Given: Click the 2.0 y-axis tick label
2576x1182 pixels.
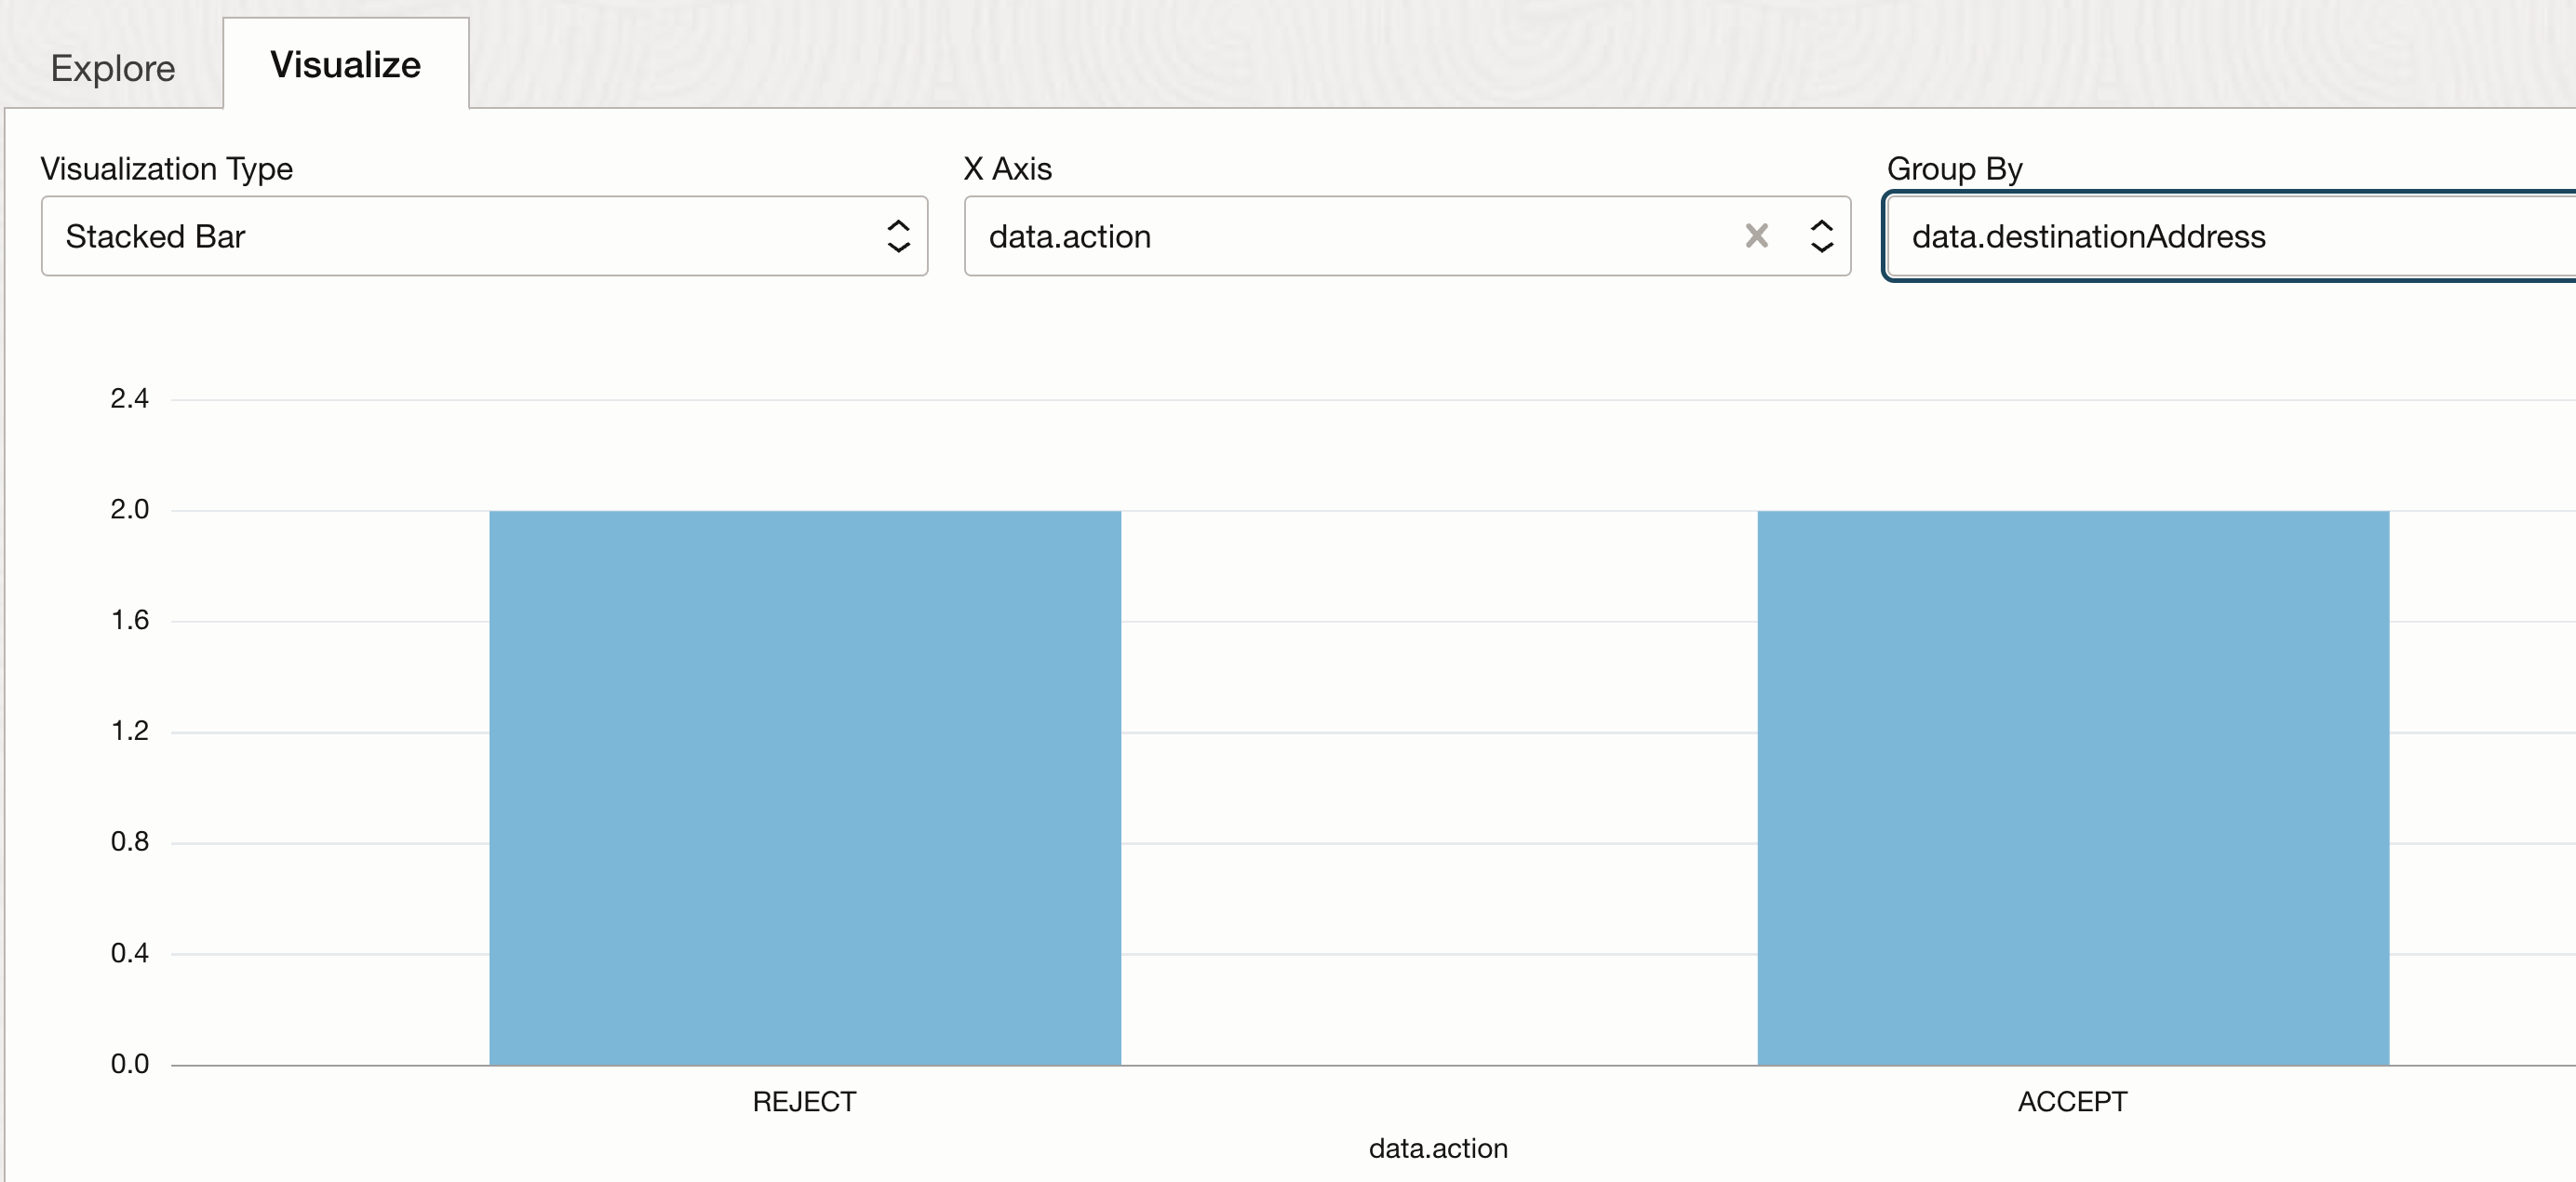Looking at the screenshot, I should [x=130, y=510].
